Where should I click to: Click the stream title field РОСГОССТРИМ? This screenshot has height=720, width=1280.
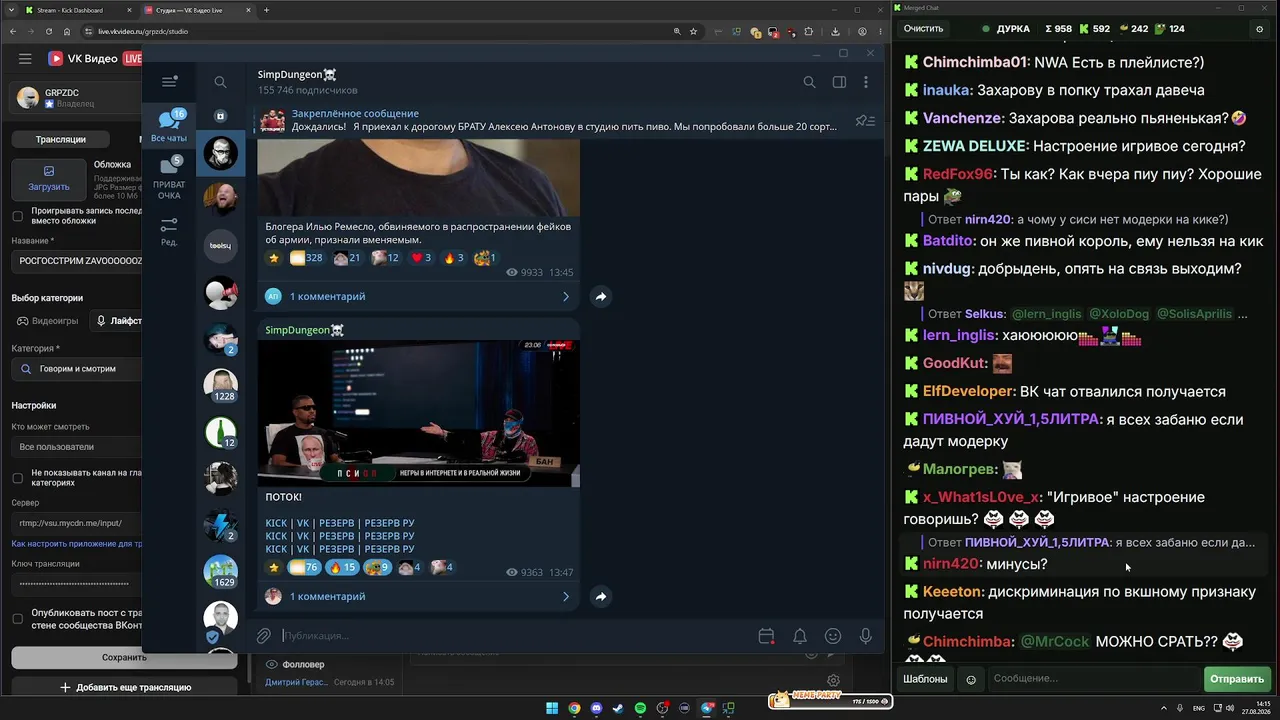click(x=77, y=261)
